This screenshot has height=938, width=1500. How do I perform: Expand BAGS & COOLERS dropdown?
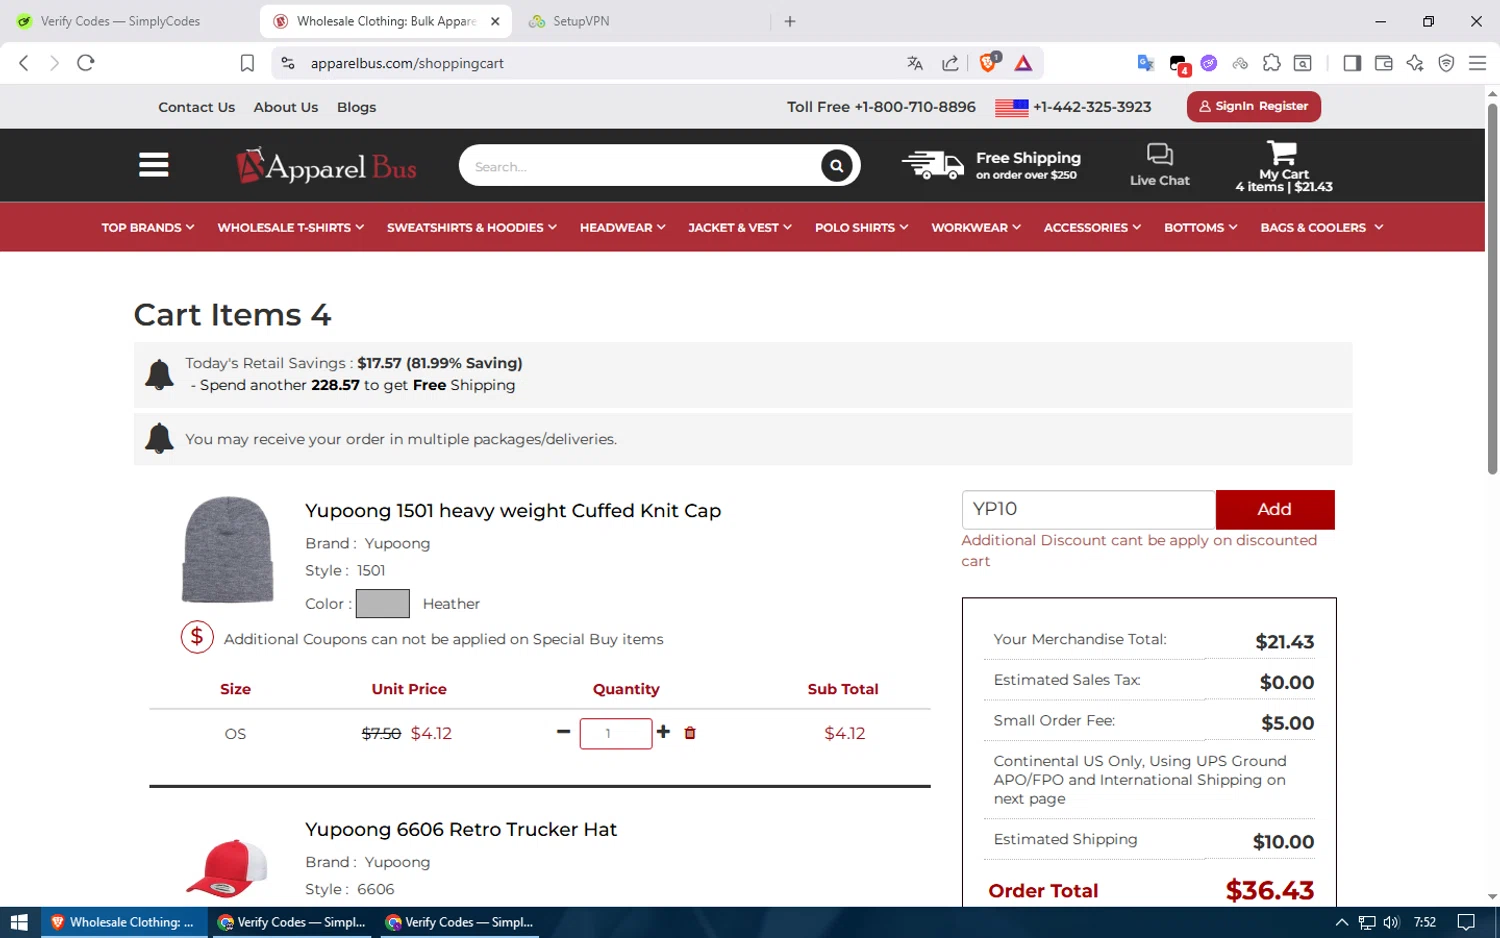tap(1322, 228)
